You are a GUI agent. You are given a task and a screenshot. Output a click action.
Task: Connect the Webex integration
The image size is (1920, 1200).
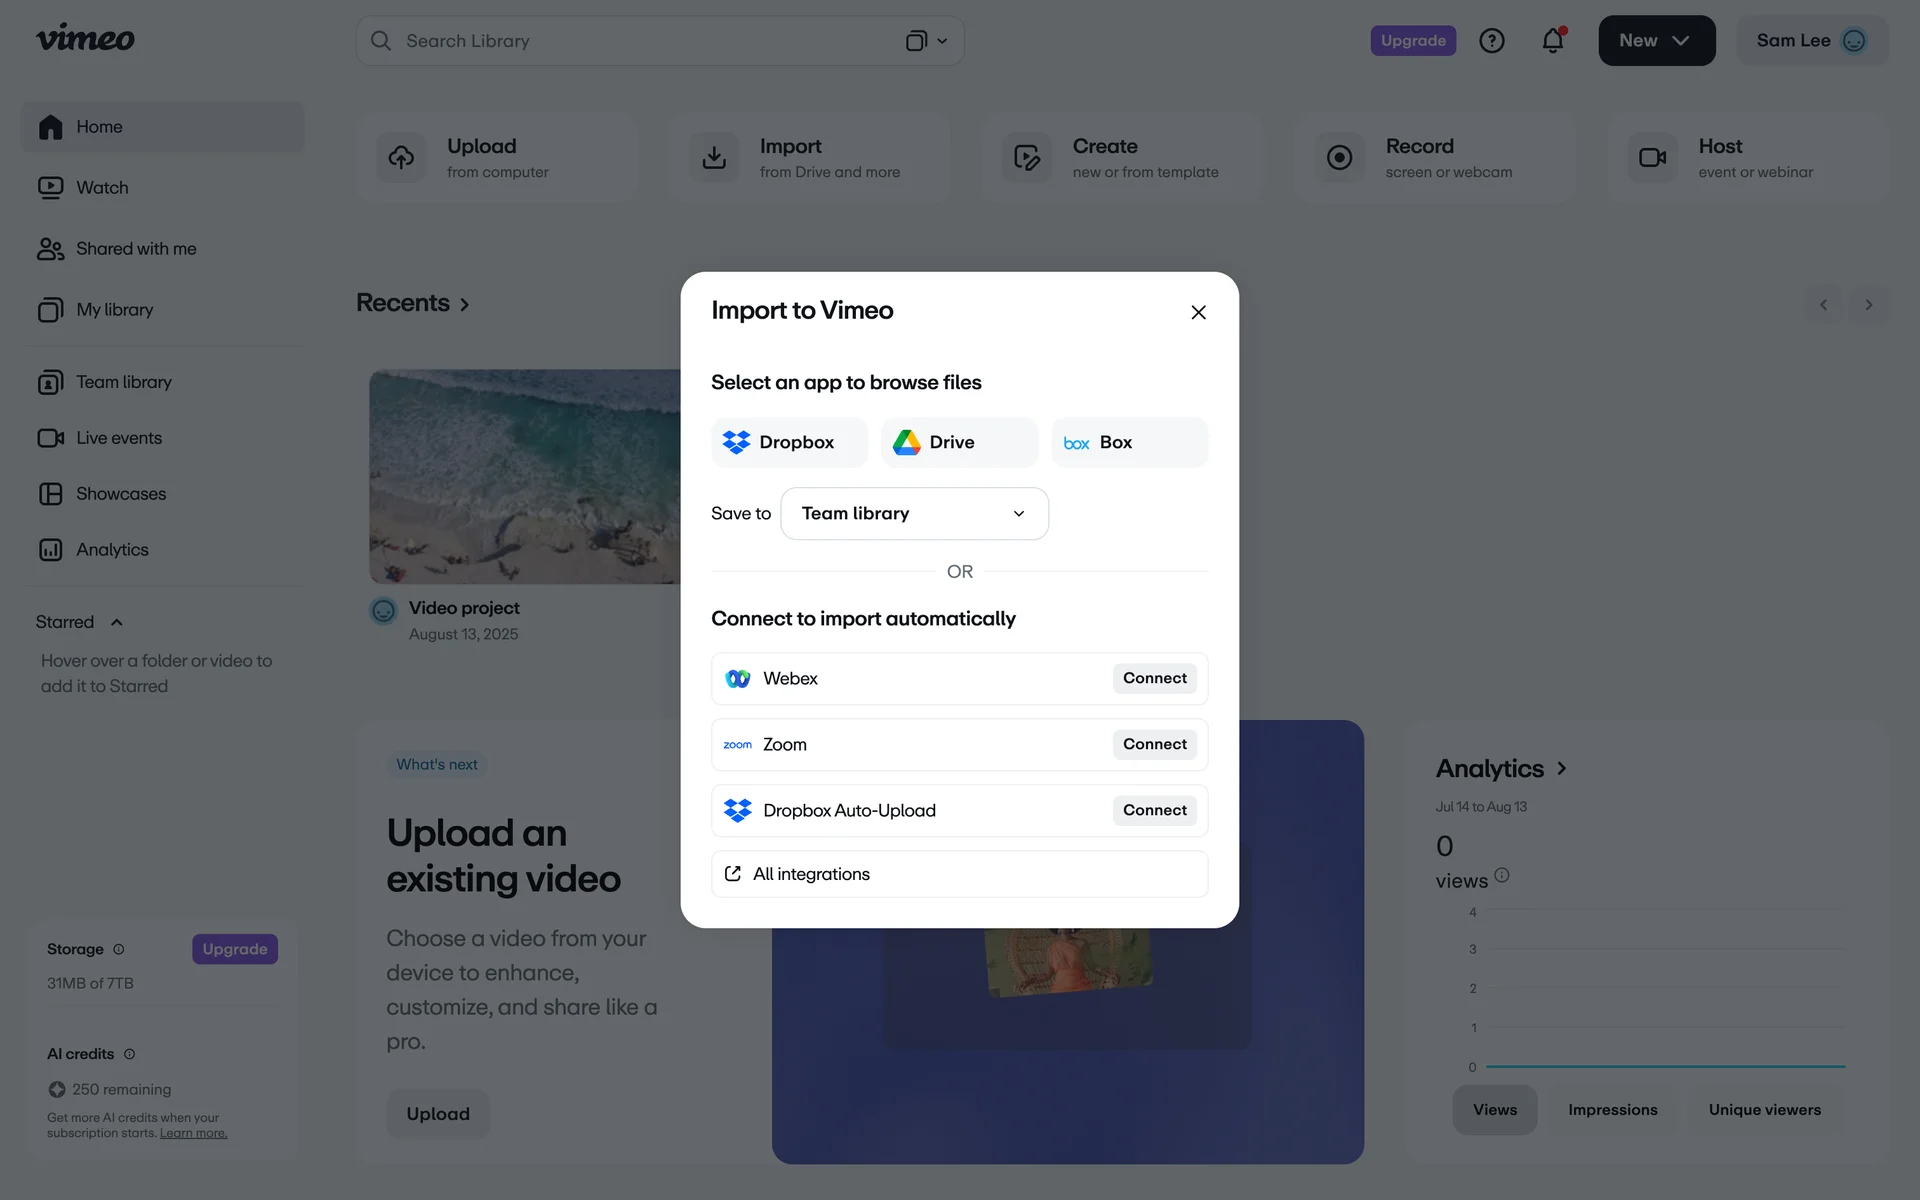click(x=1154, y=678)
